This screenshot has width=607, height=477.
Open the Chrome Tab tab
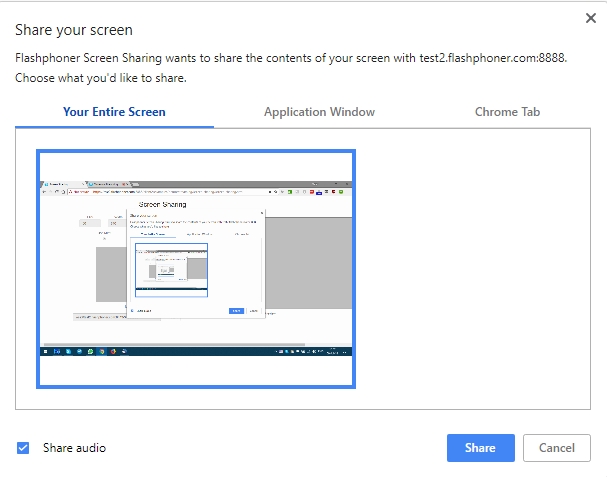(x=508, y=112)
